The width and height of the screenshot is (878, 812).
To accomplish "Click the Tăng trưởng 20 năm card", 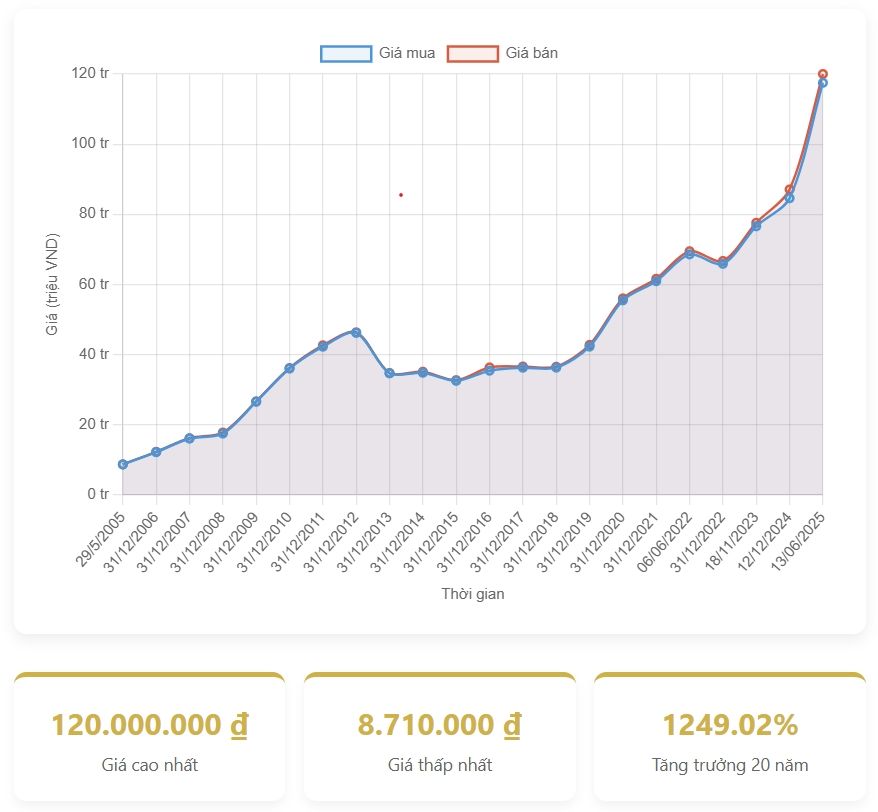I will coord(730,736).
